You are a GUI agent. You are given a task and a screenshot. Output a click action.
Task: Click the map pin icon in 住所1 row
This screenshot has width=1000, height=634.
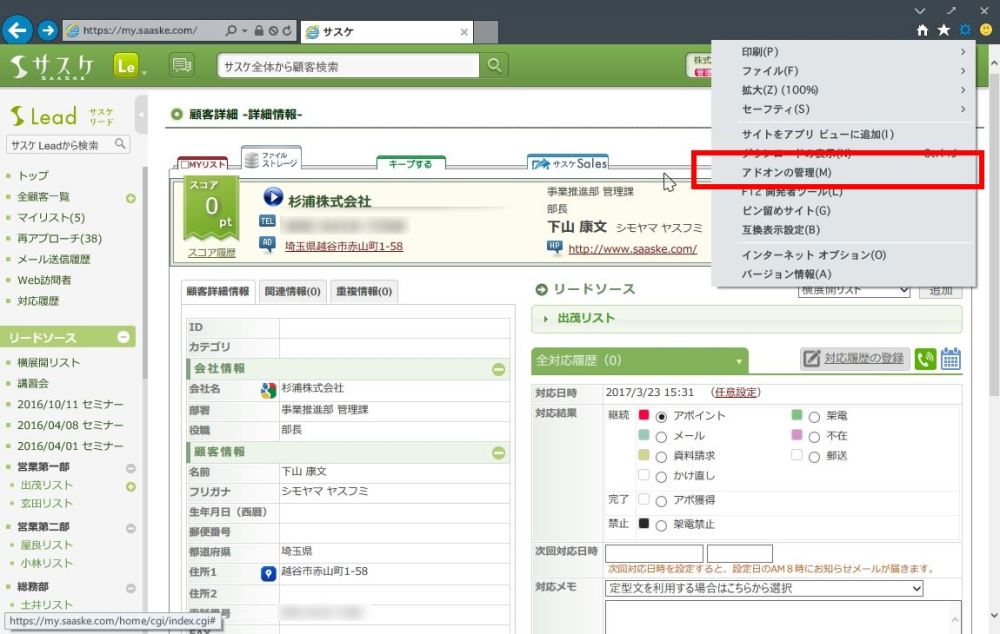click(268, 572)
